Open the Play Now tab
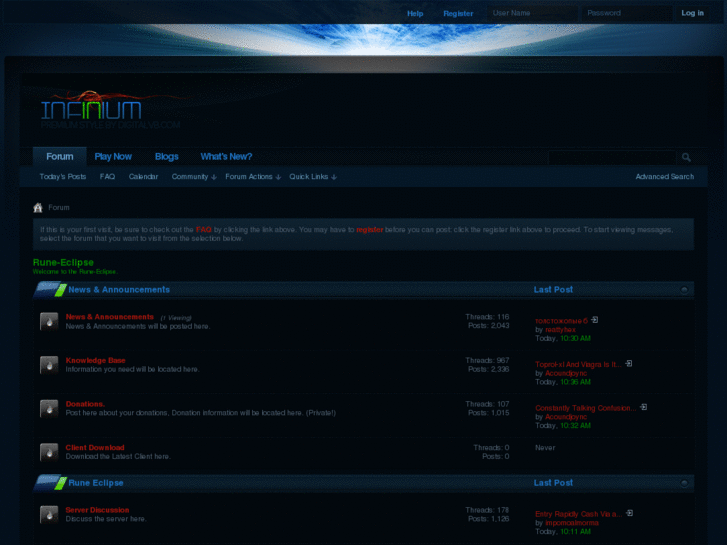This screenshot has width=727, height=545. coord(113,156)
